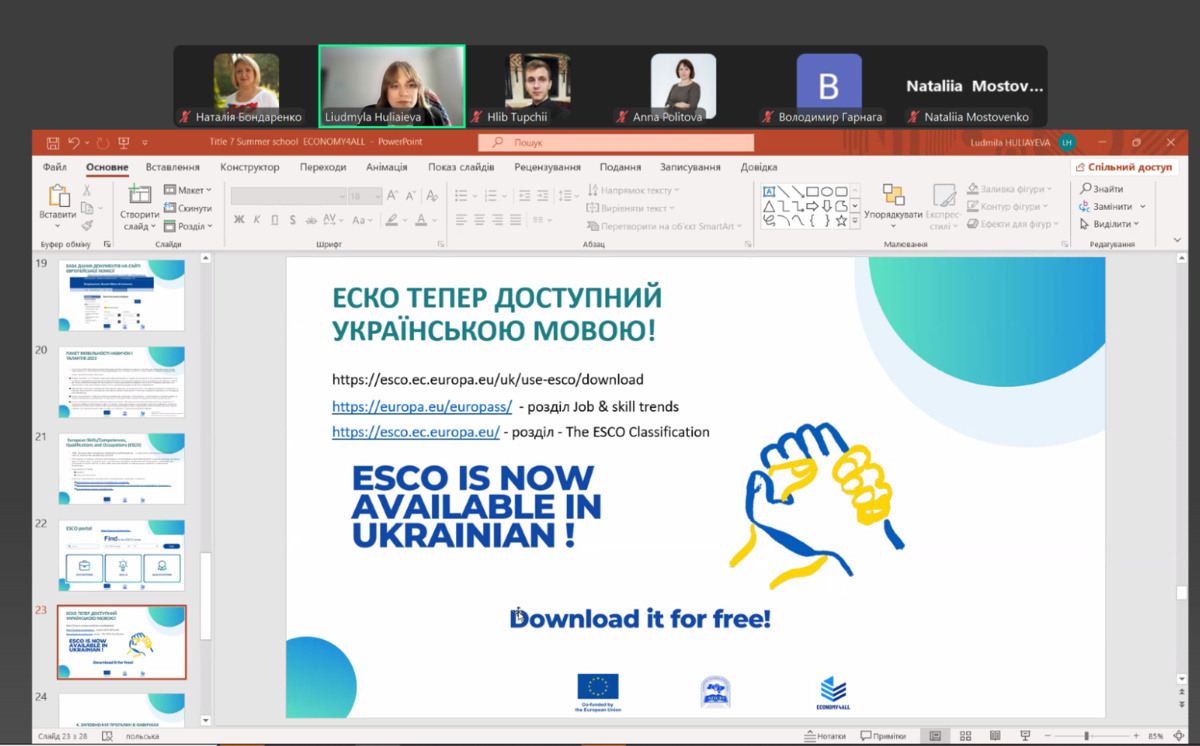Toggle text shadow (S) formatting
Viewport: 1200px width, 746px height.
[x=292, y=220]
